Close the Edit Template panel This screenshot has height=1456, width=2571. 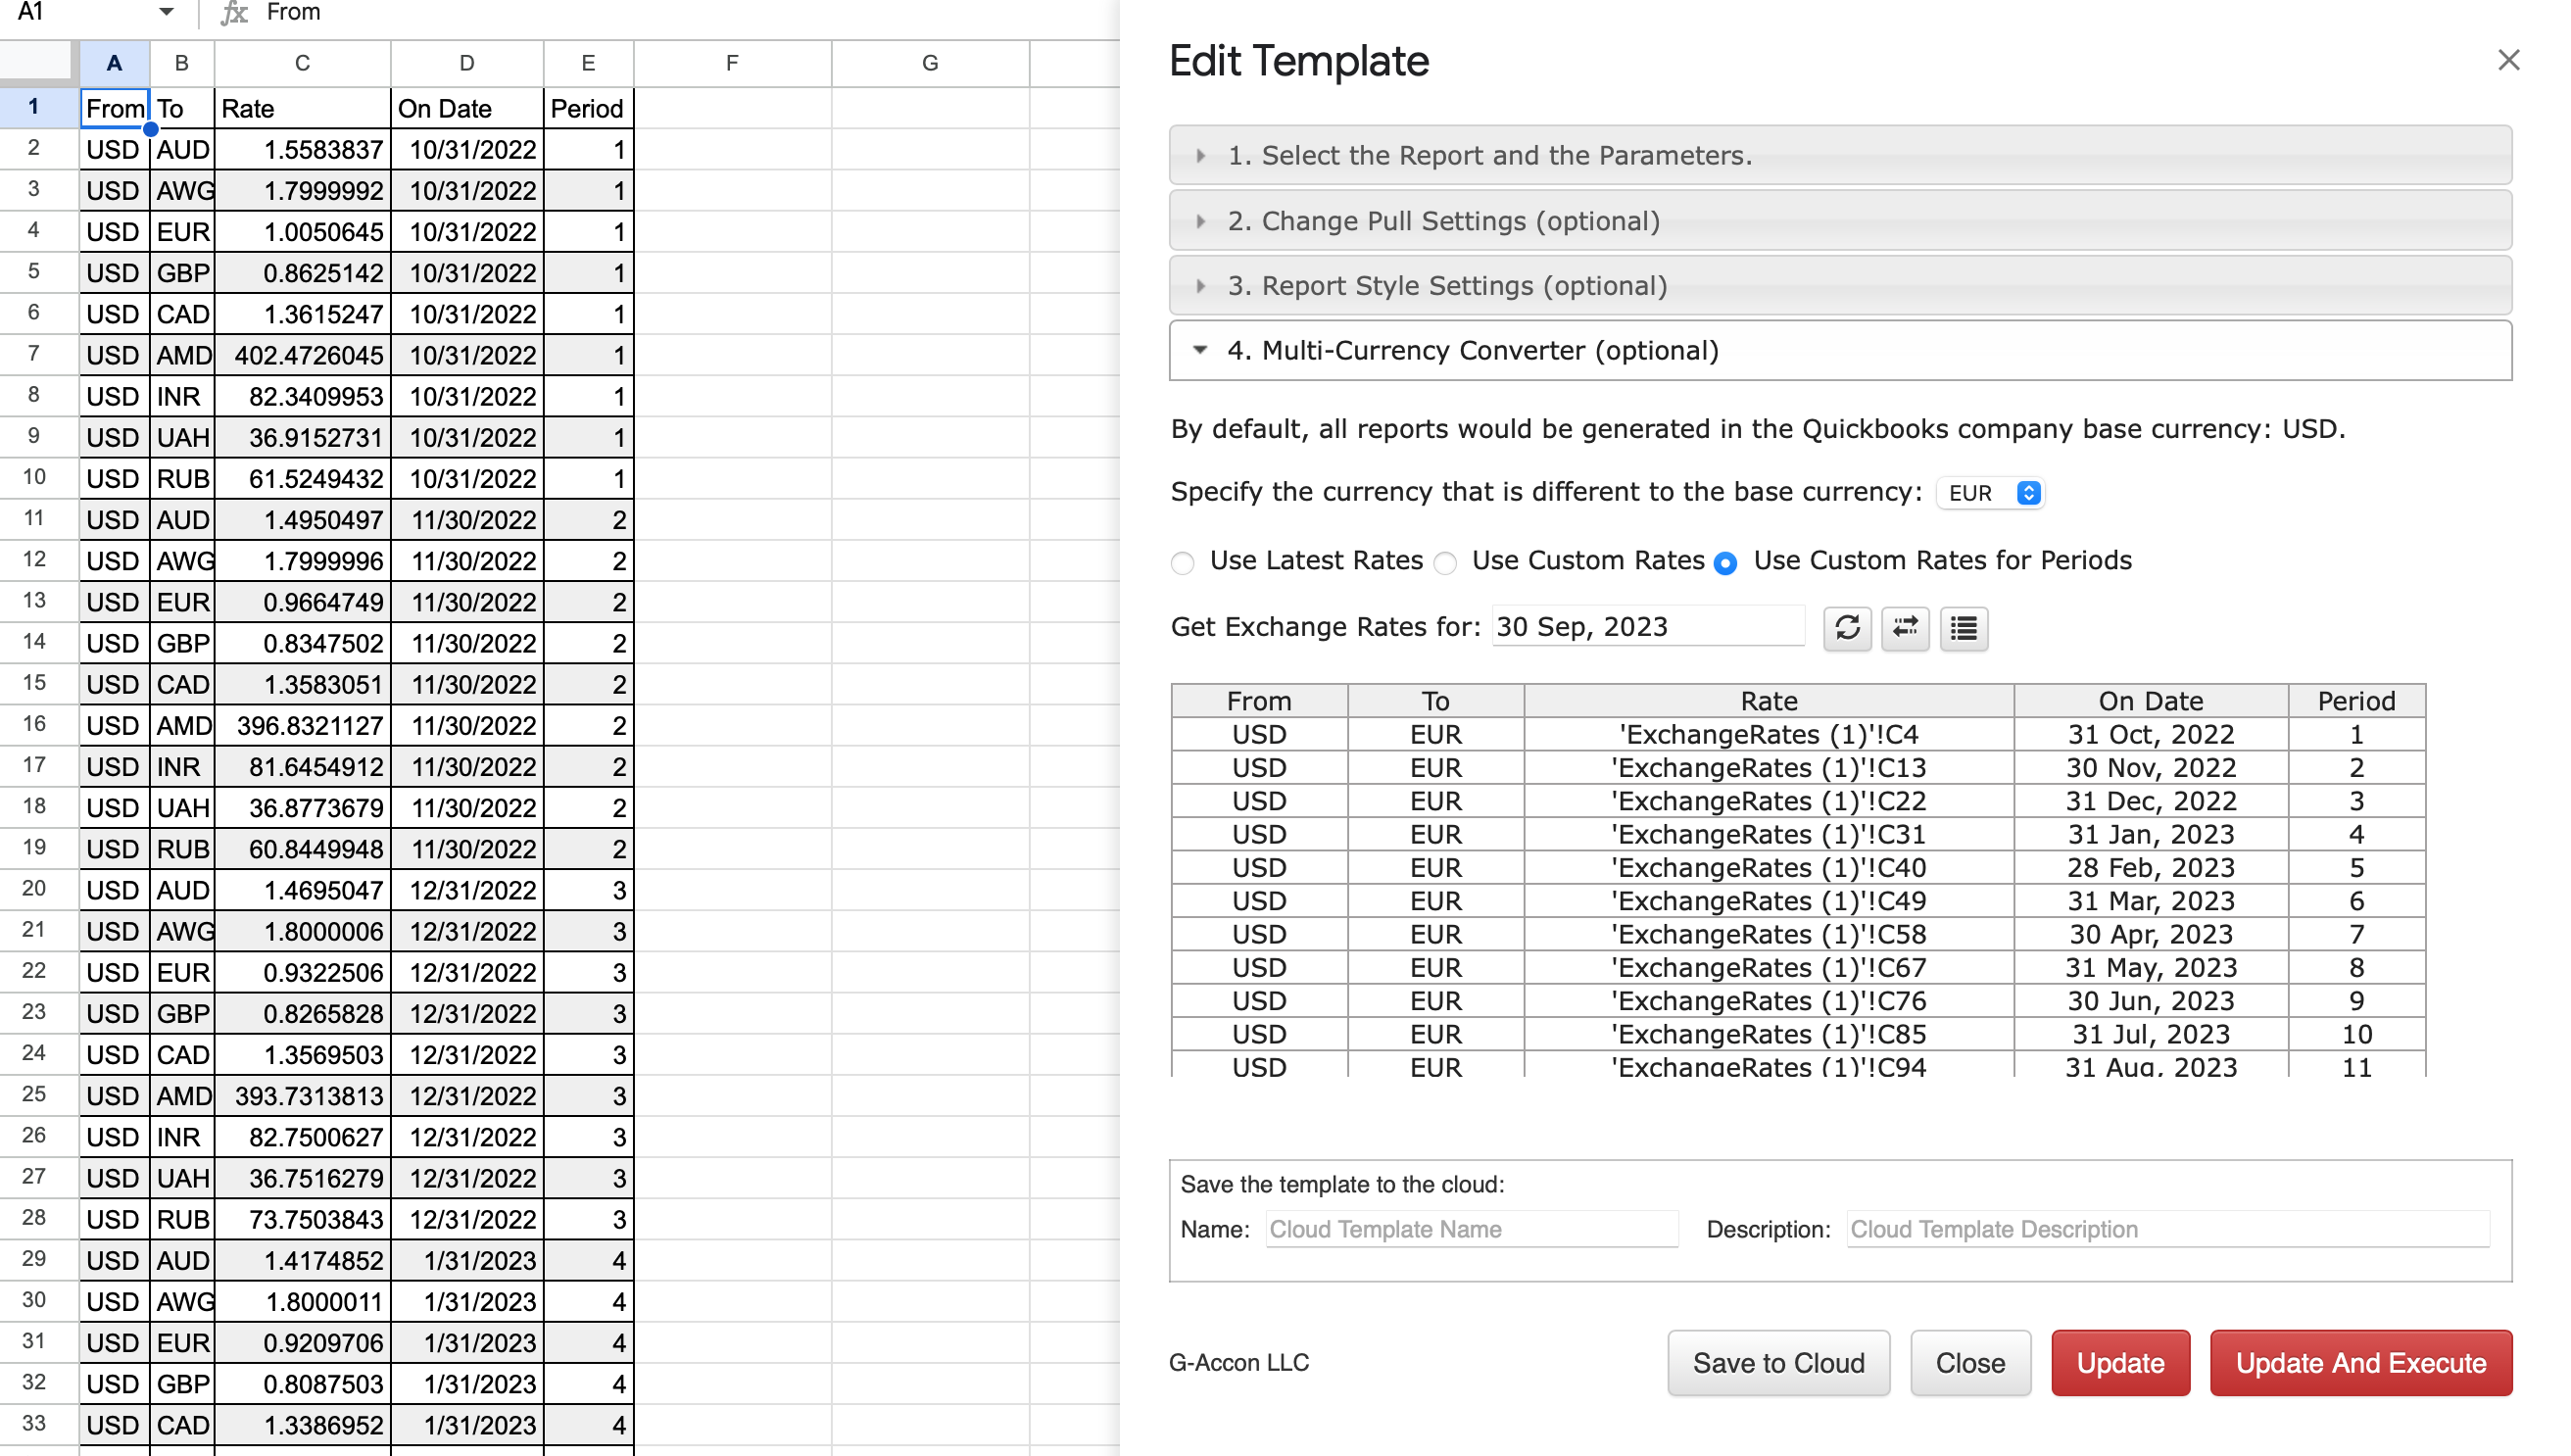coord(2508,60)
